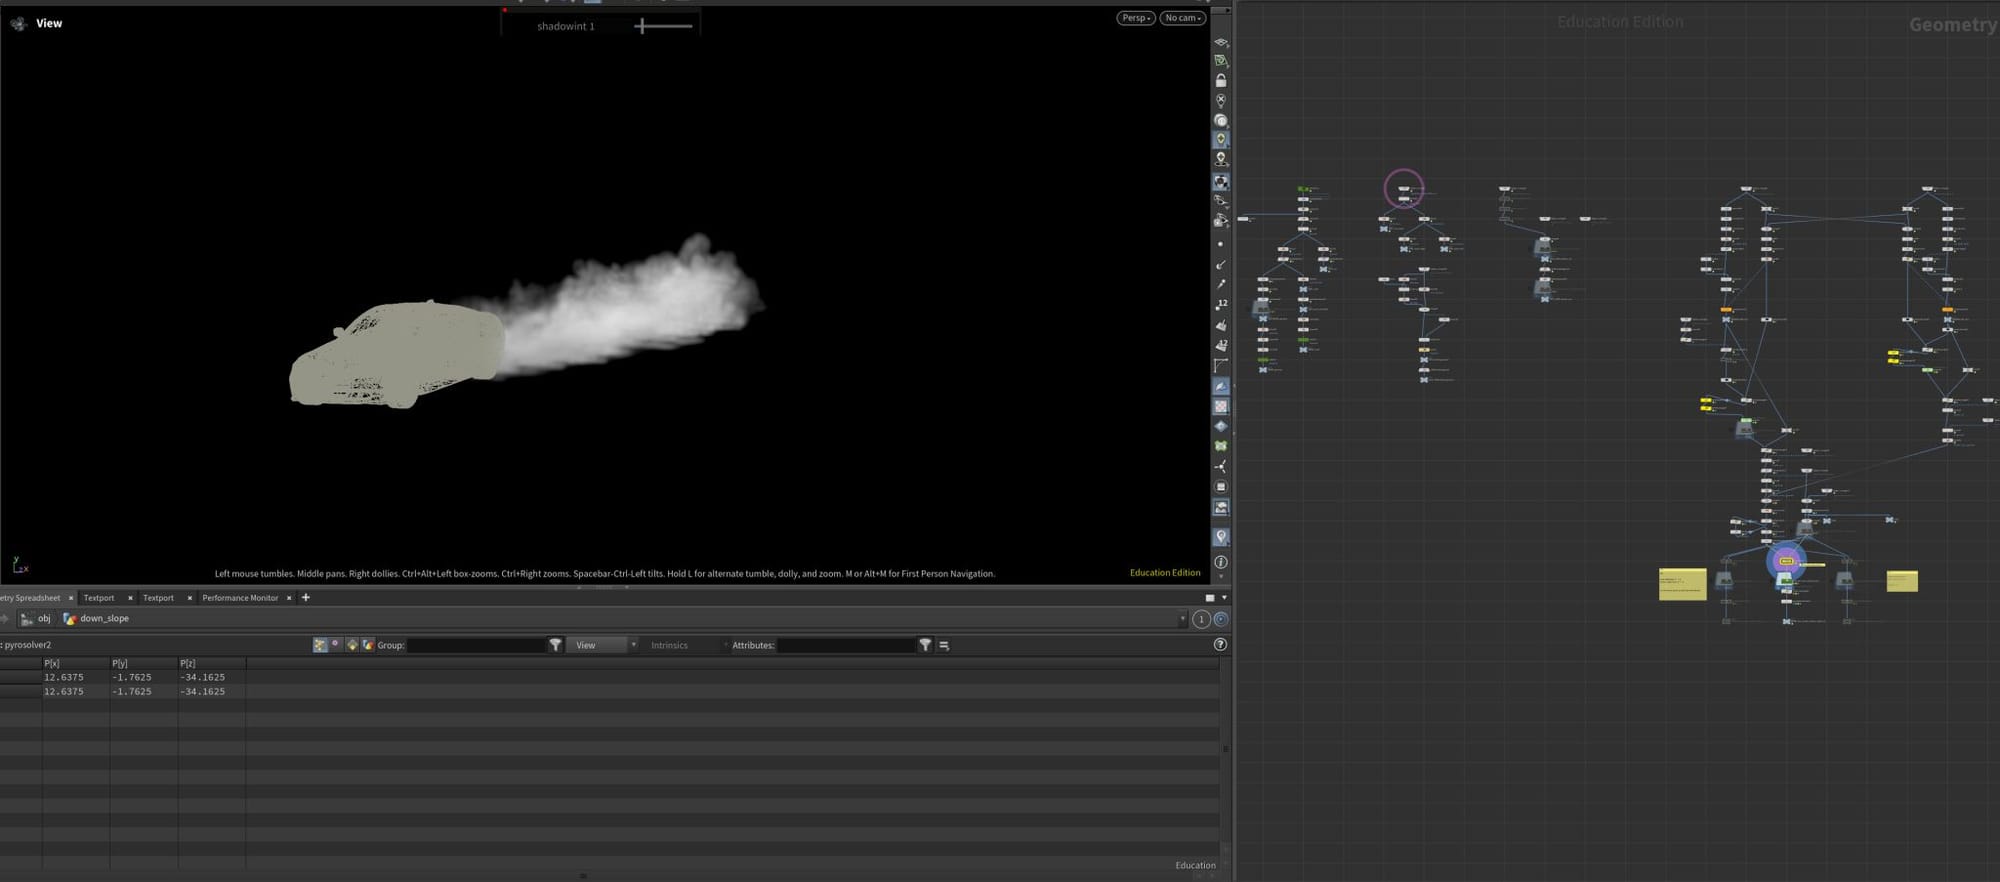Click the Attributes filter funnel icon

[925, 645]
